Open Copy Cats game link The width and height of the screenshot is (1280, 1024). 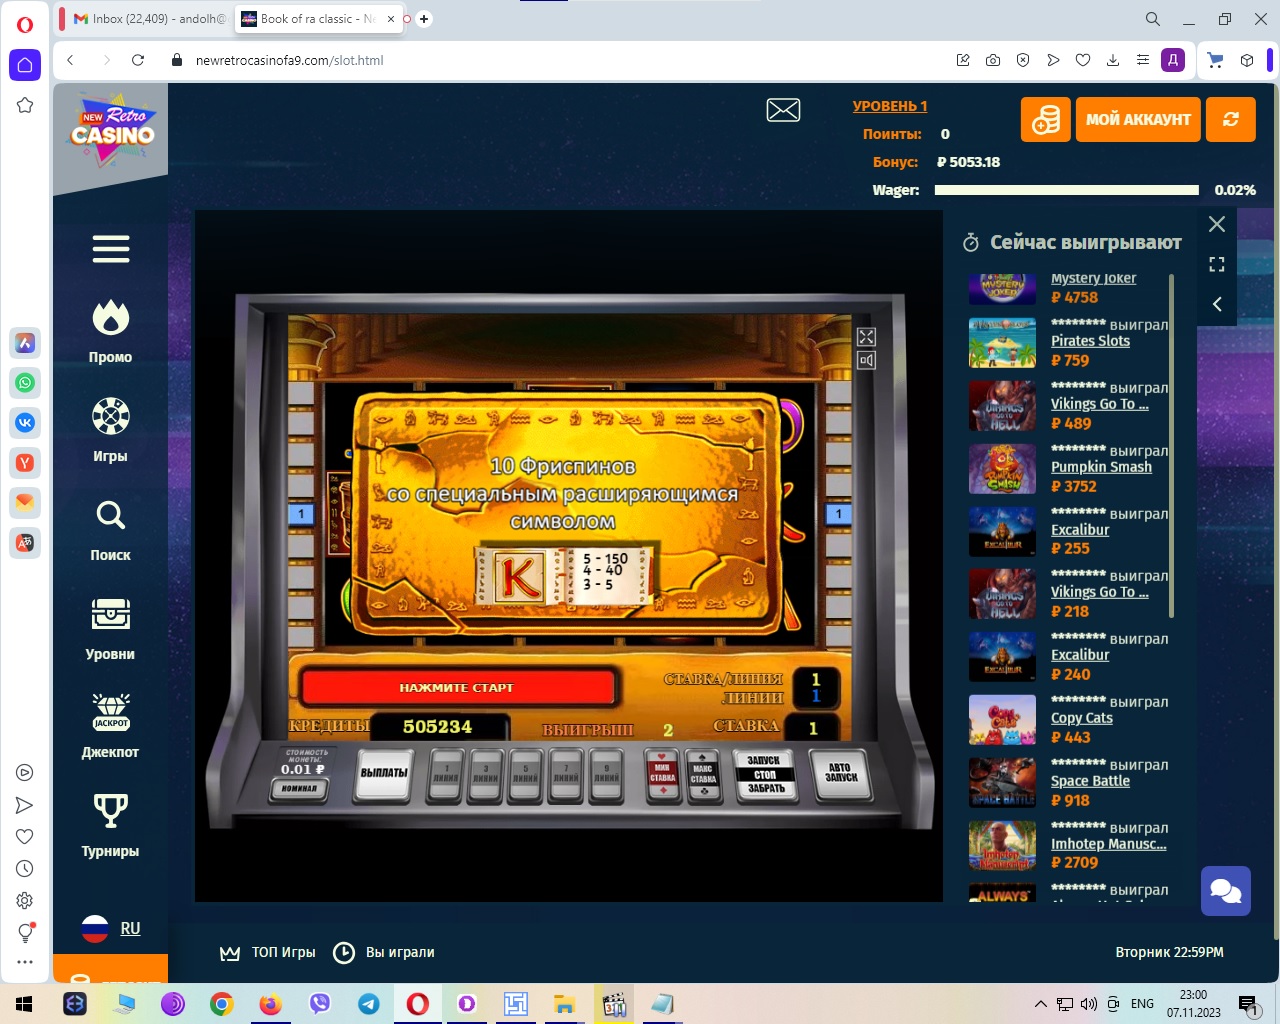[x=1082, y=718]
